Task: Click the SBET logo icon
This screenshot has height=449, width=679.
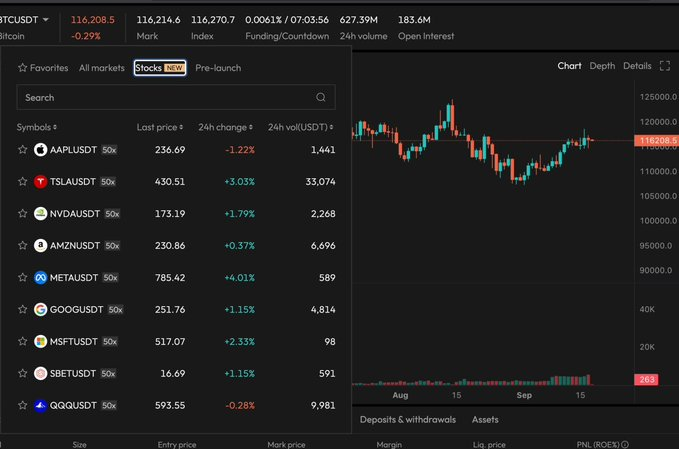Action: tap(40, 373)
